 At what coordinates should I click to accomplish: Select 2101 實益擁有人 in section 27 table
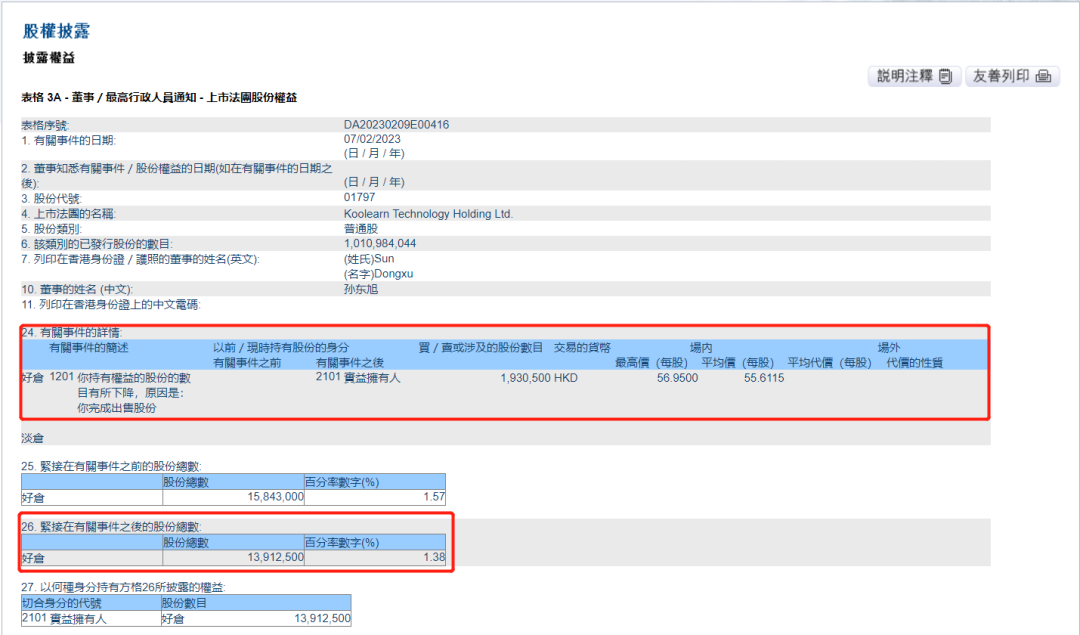point(64,618)
